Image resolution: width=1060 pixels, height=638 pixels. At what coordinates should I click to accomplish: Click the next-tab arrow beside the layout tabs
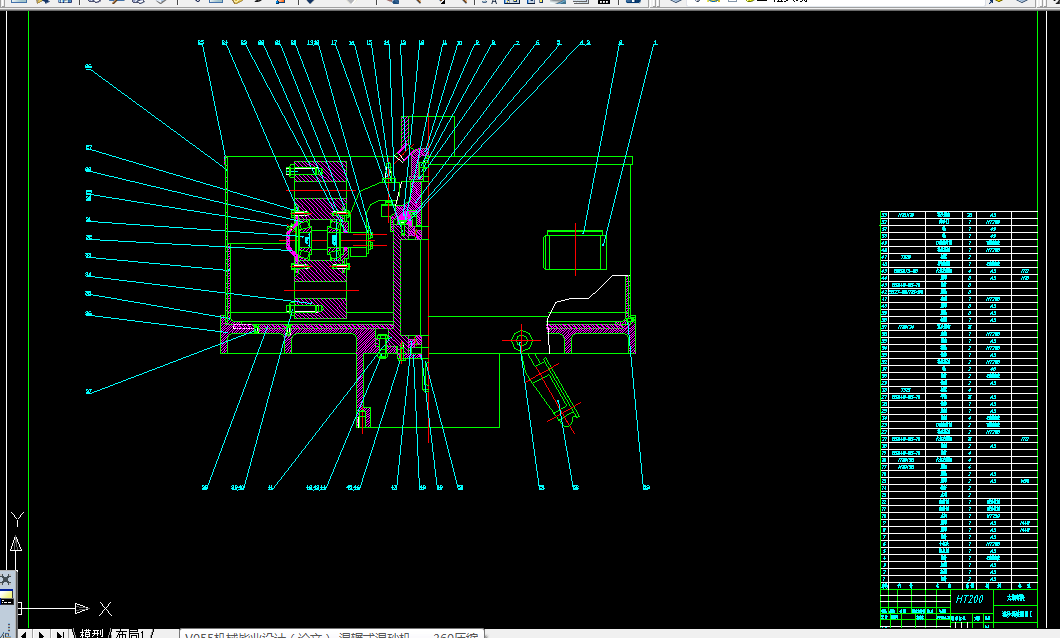42,634
